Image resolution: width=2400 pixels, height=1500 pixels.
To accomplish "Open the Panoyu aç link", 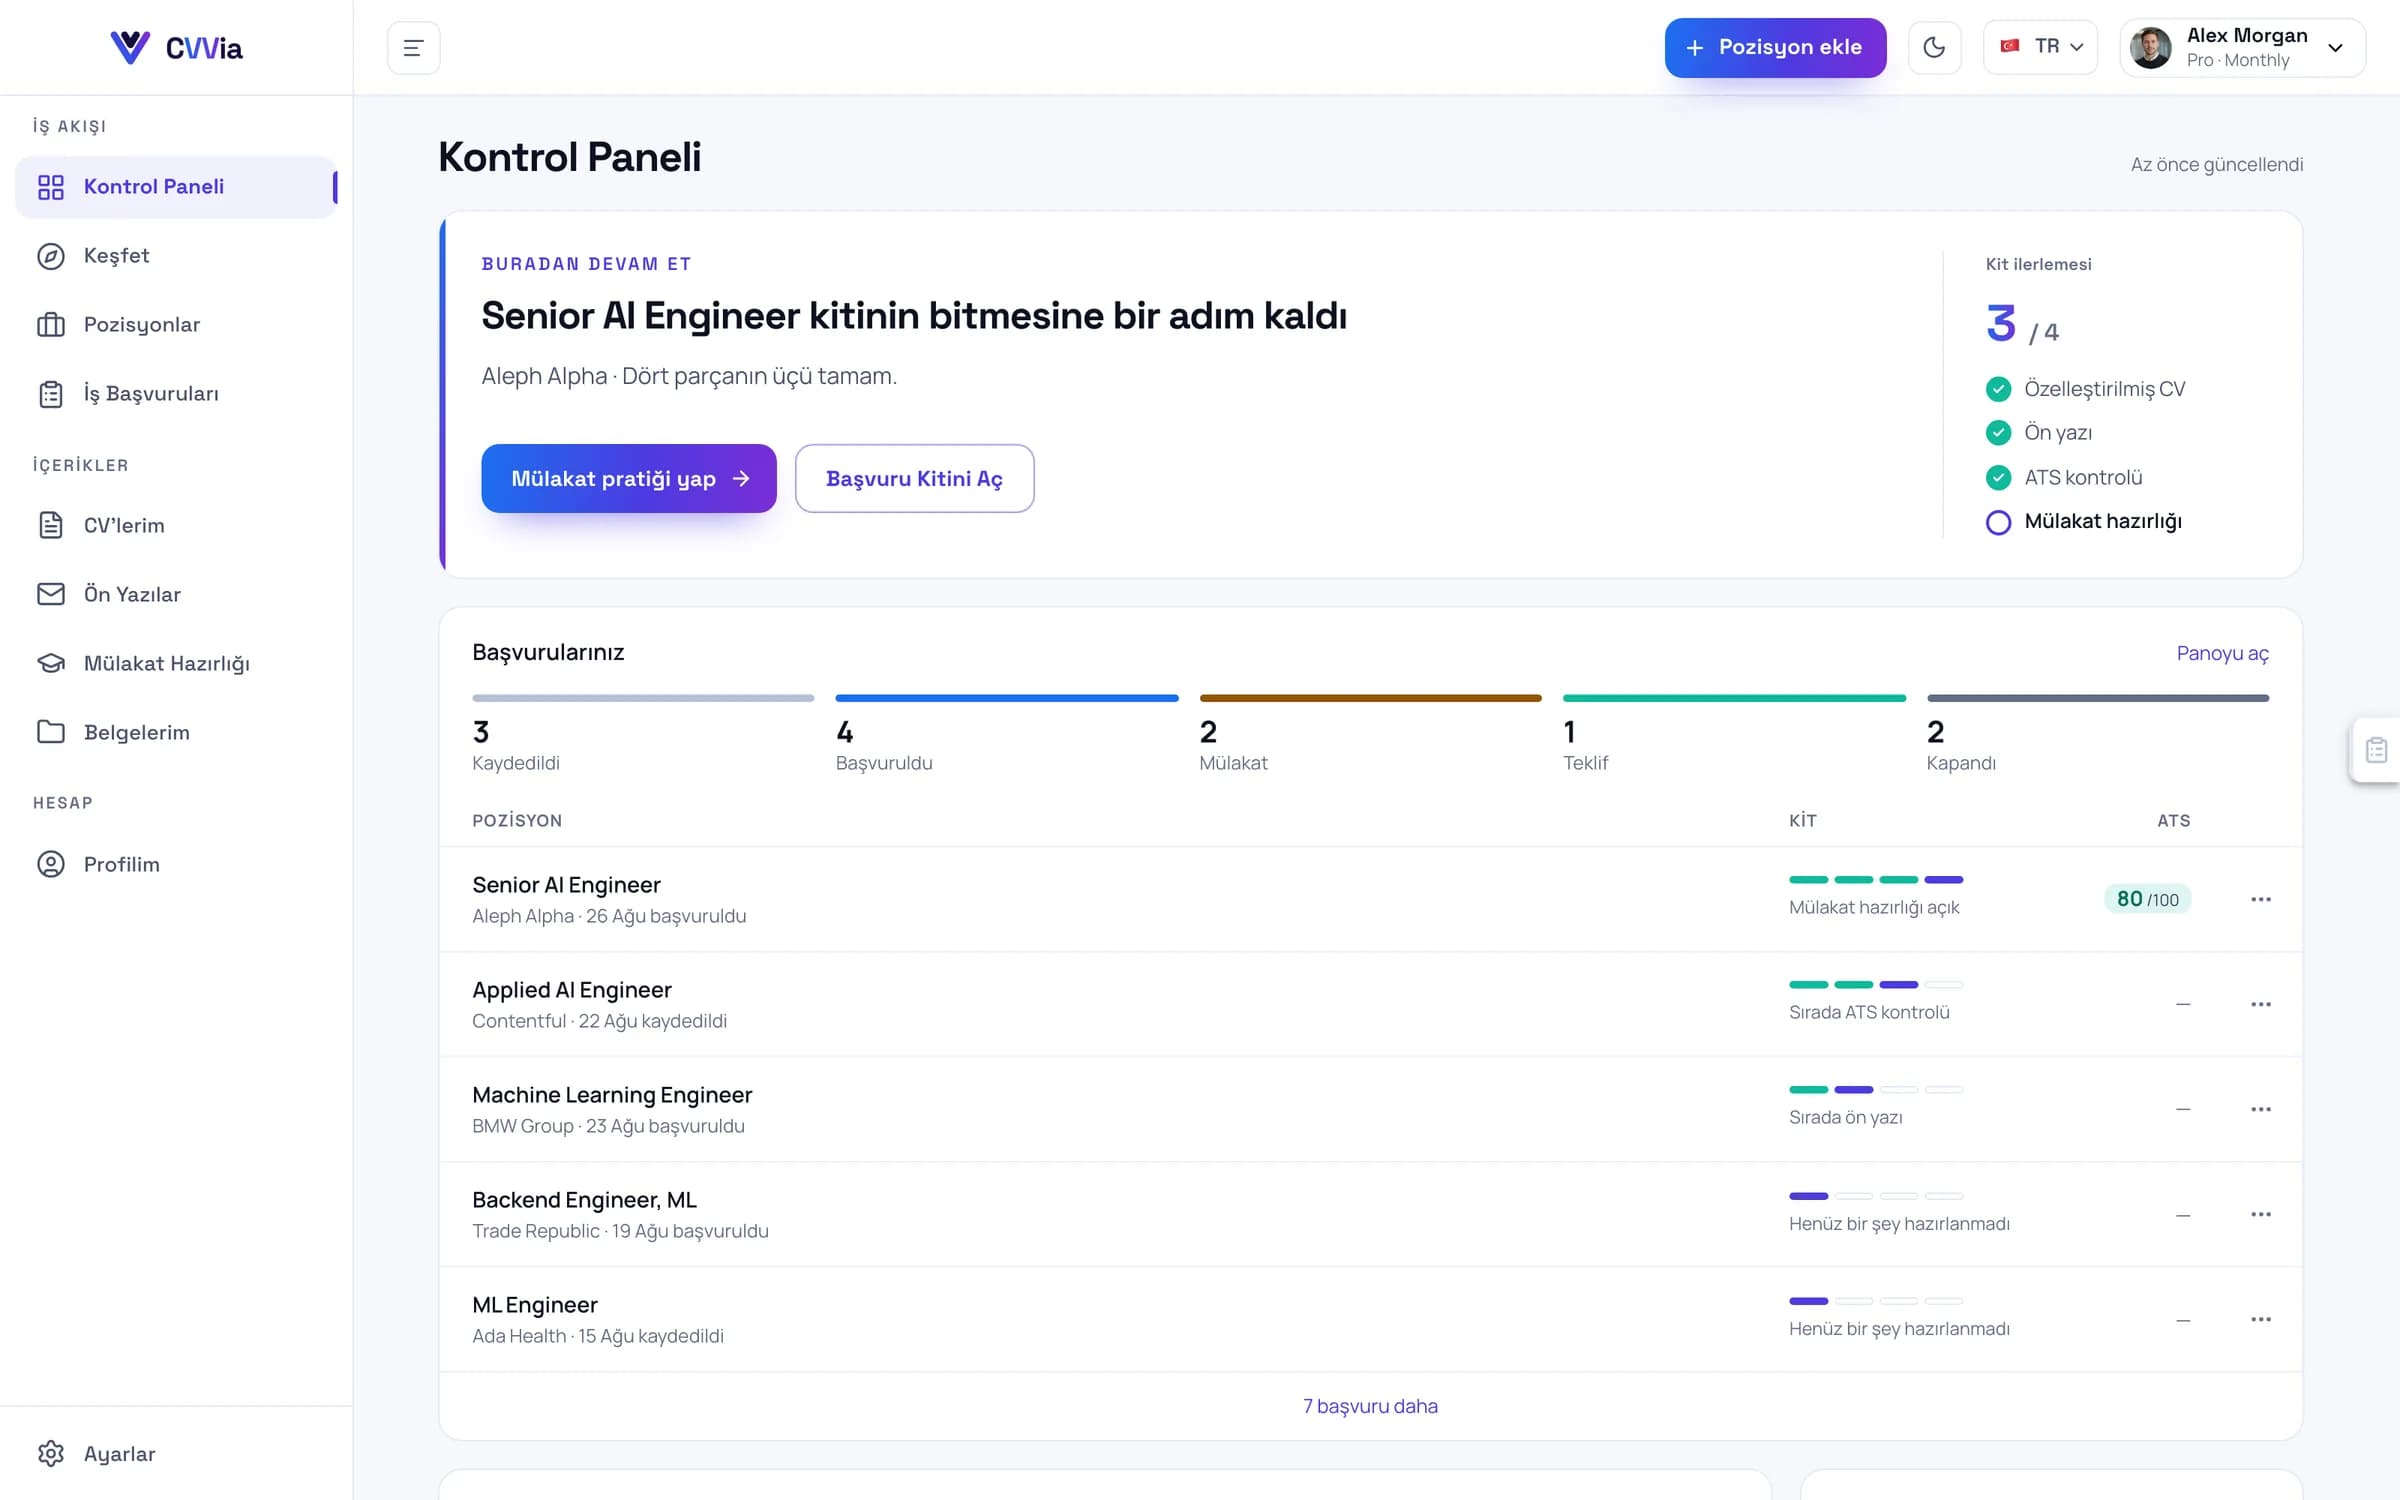I will tap(2222, 653).
